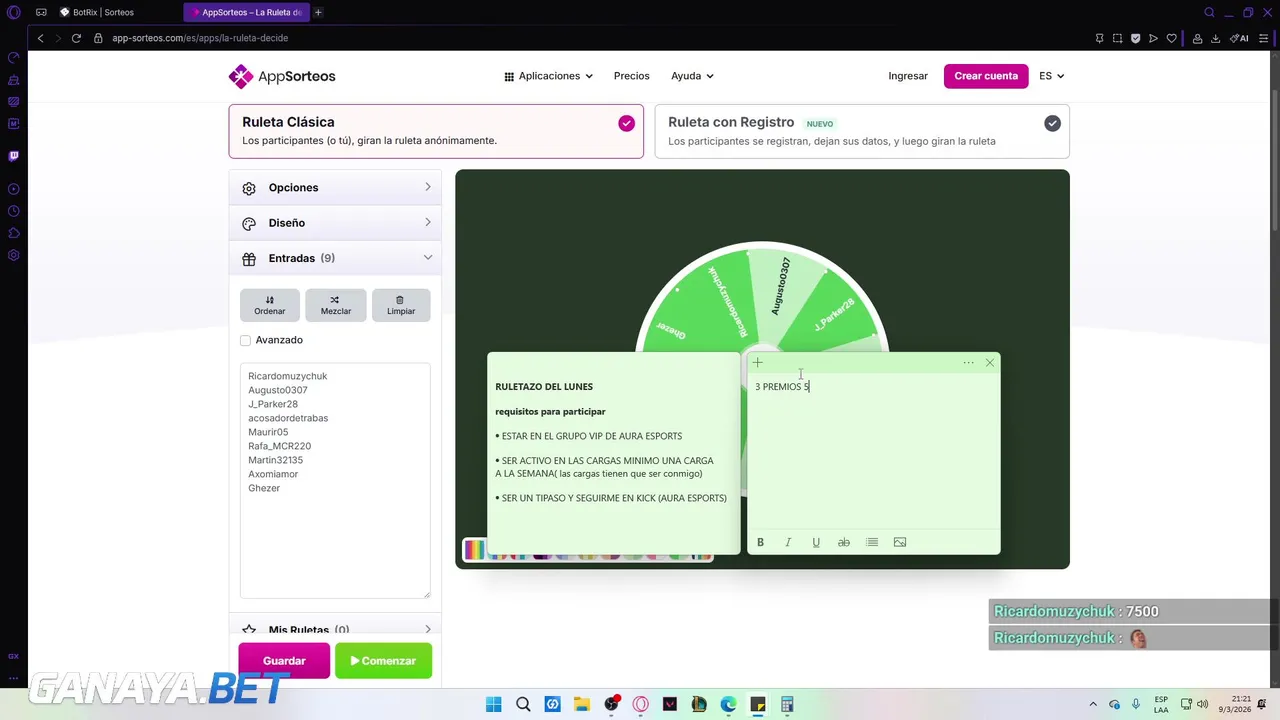Close the sticky note
This screenshot has width=1280, height=720.
pos(990,363)
